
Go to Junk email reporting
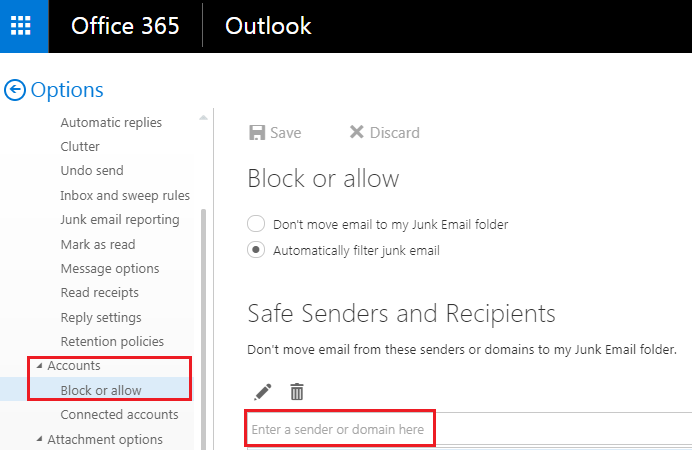(x=120, y=219)
